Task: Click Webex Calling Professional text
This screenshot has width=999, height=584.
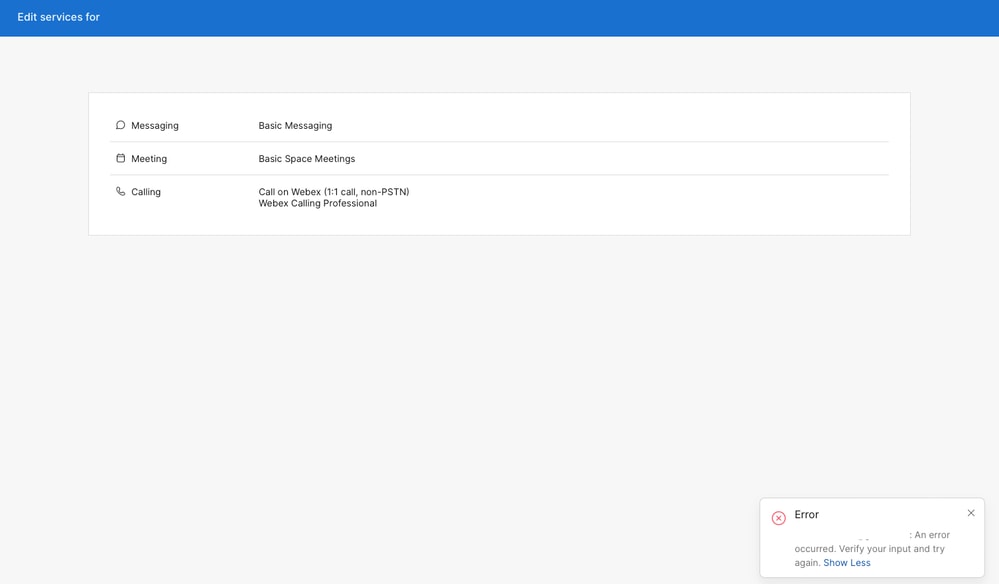Action: coord(317,203)
